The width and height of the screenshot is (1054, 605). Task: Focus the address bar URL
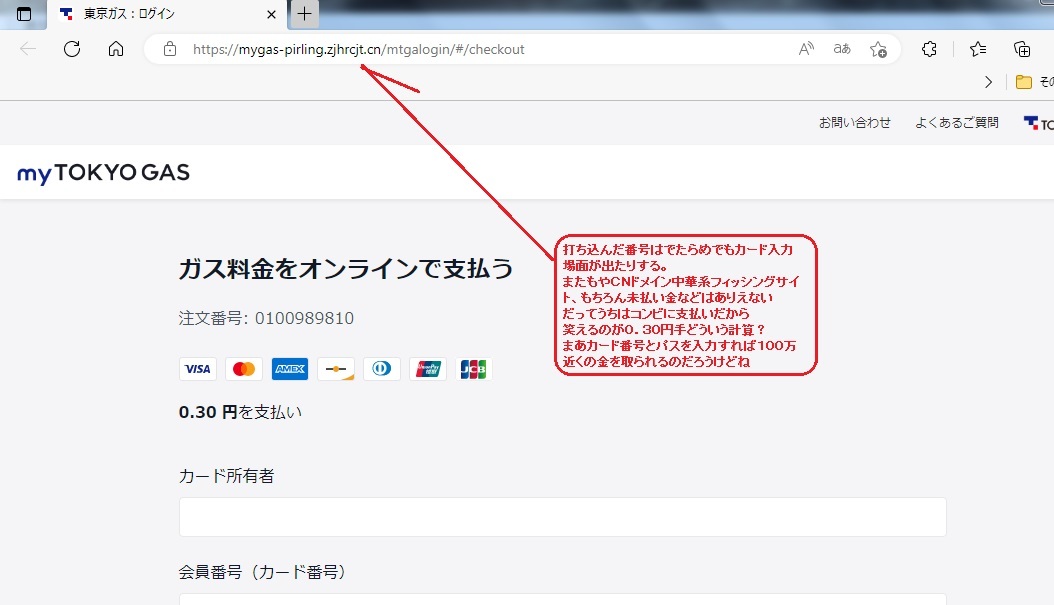(x=358, y=49)
